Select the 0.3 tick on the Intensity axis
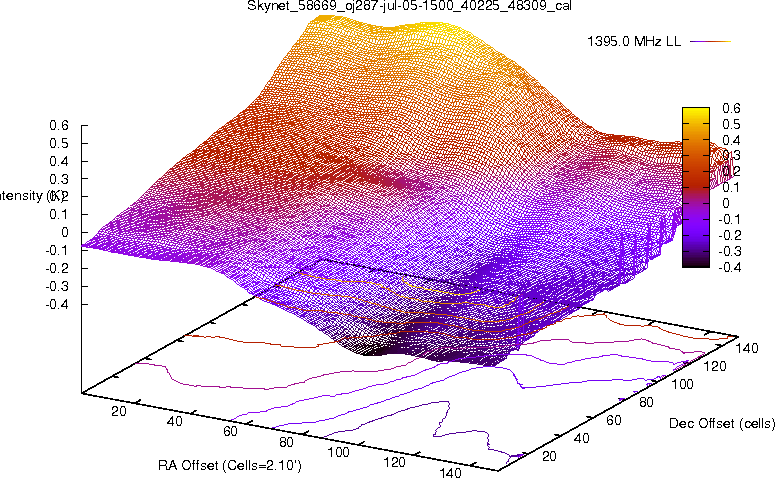 [x=59, y=178]
